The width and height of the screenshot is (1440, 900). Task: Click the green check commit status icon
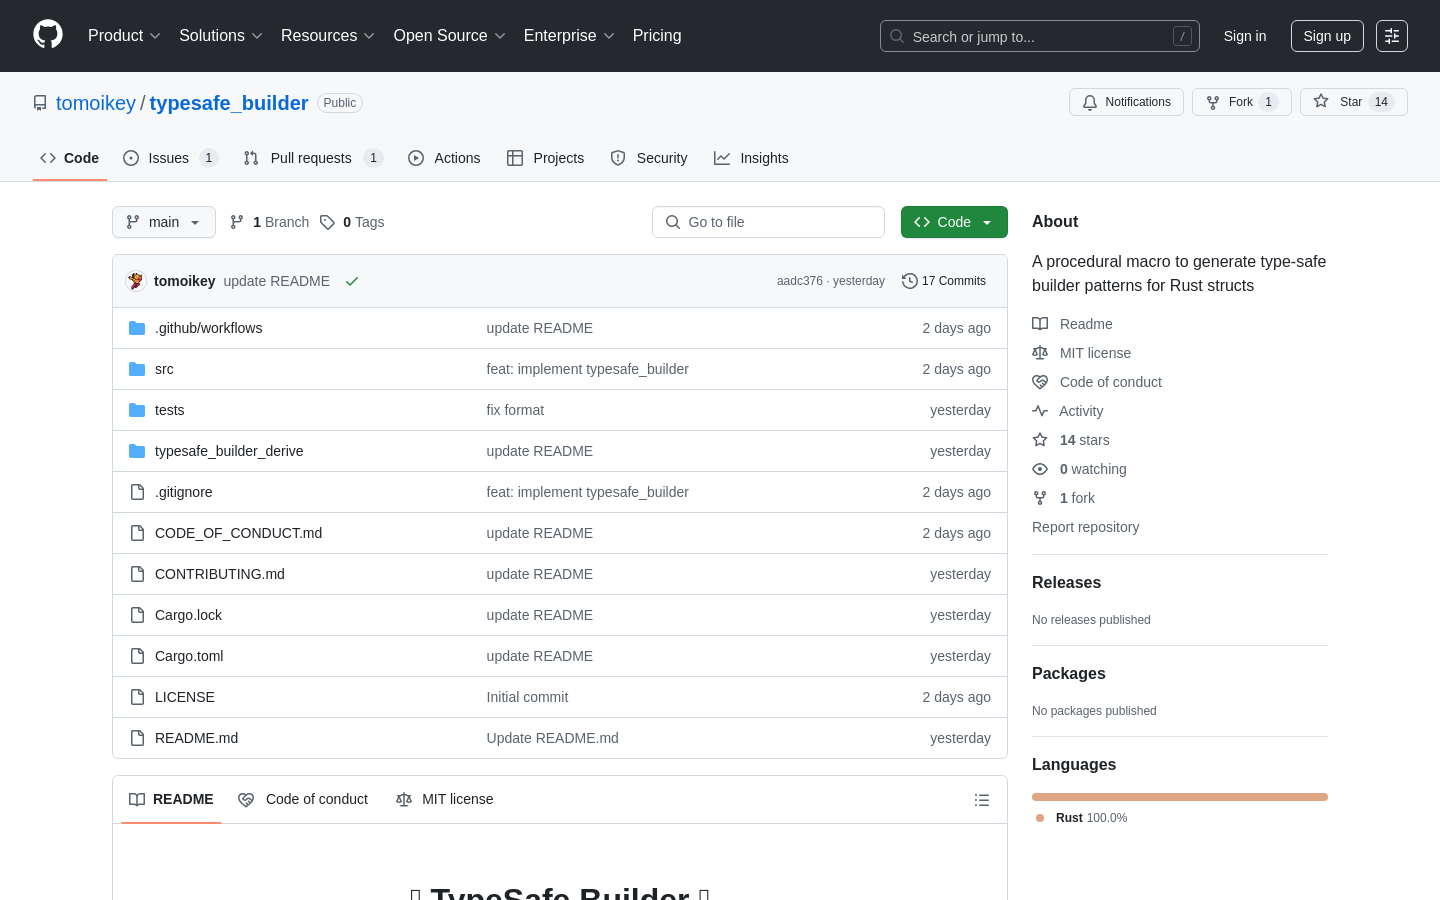pos(352,281)
